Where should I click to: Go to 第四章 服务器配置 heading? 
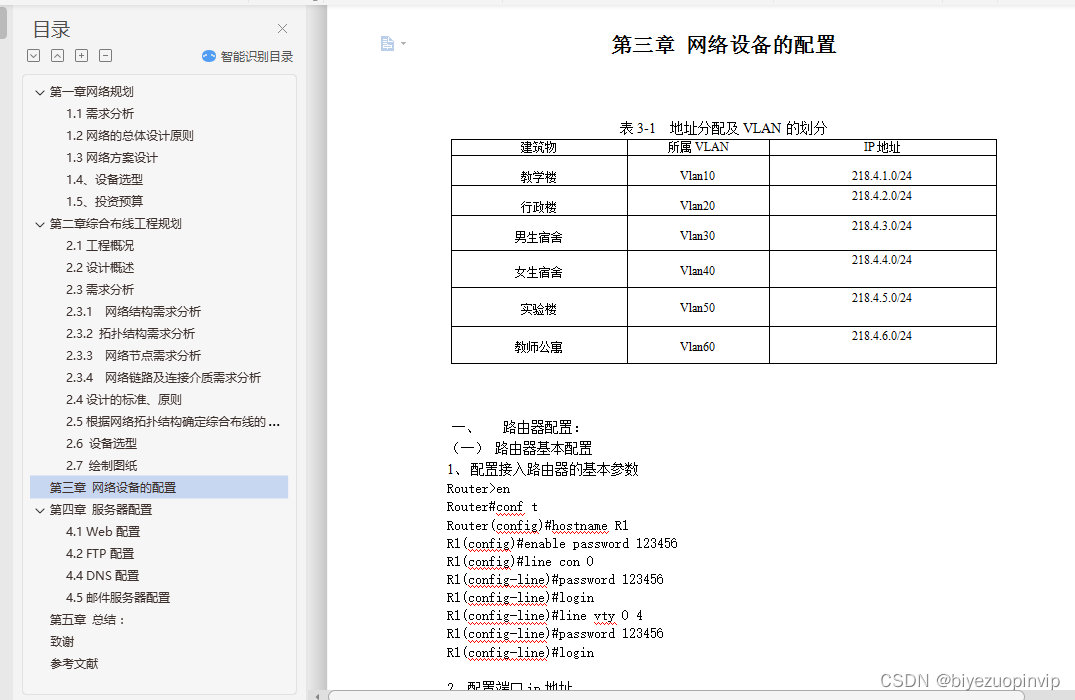[101, 509]
